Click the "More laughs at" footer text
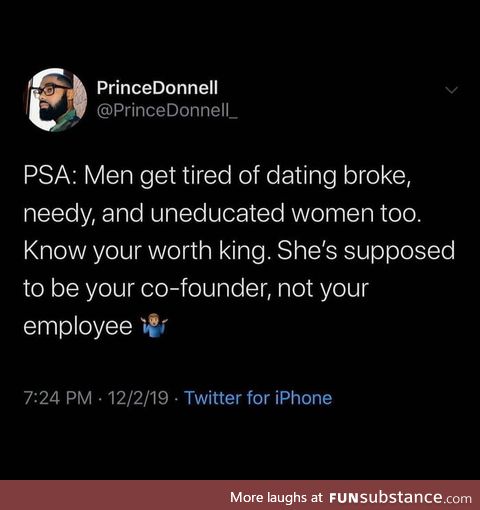The width and height of the screenshot is (480, 510). [x=276, y=498]
